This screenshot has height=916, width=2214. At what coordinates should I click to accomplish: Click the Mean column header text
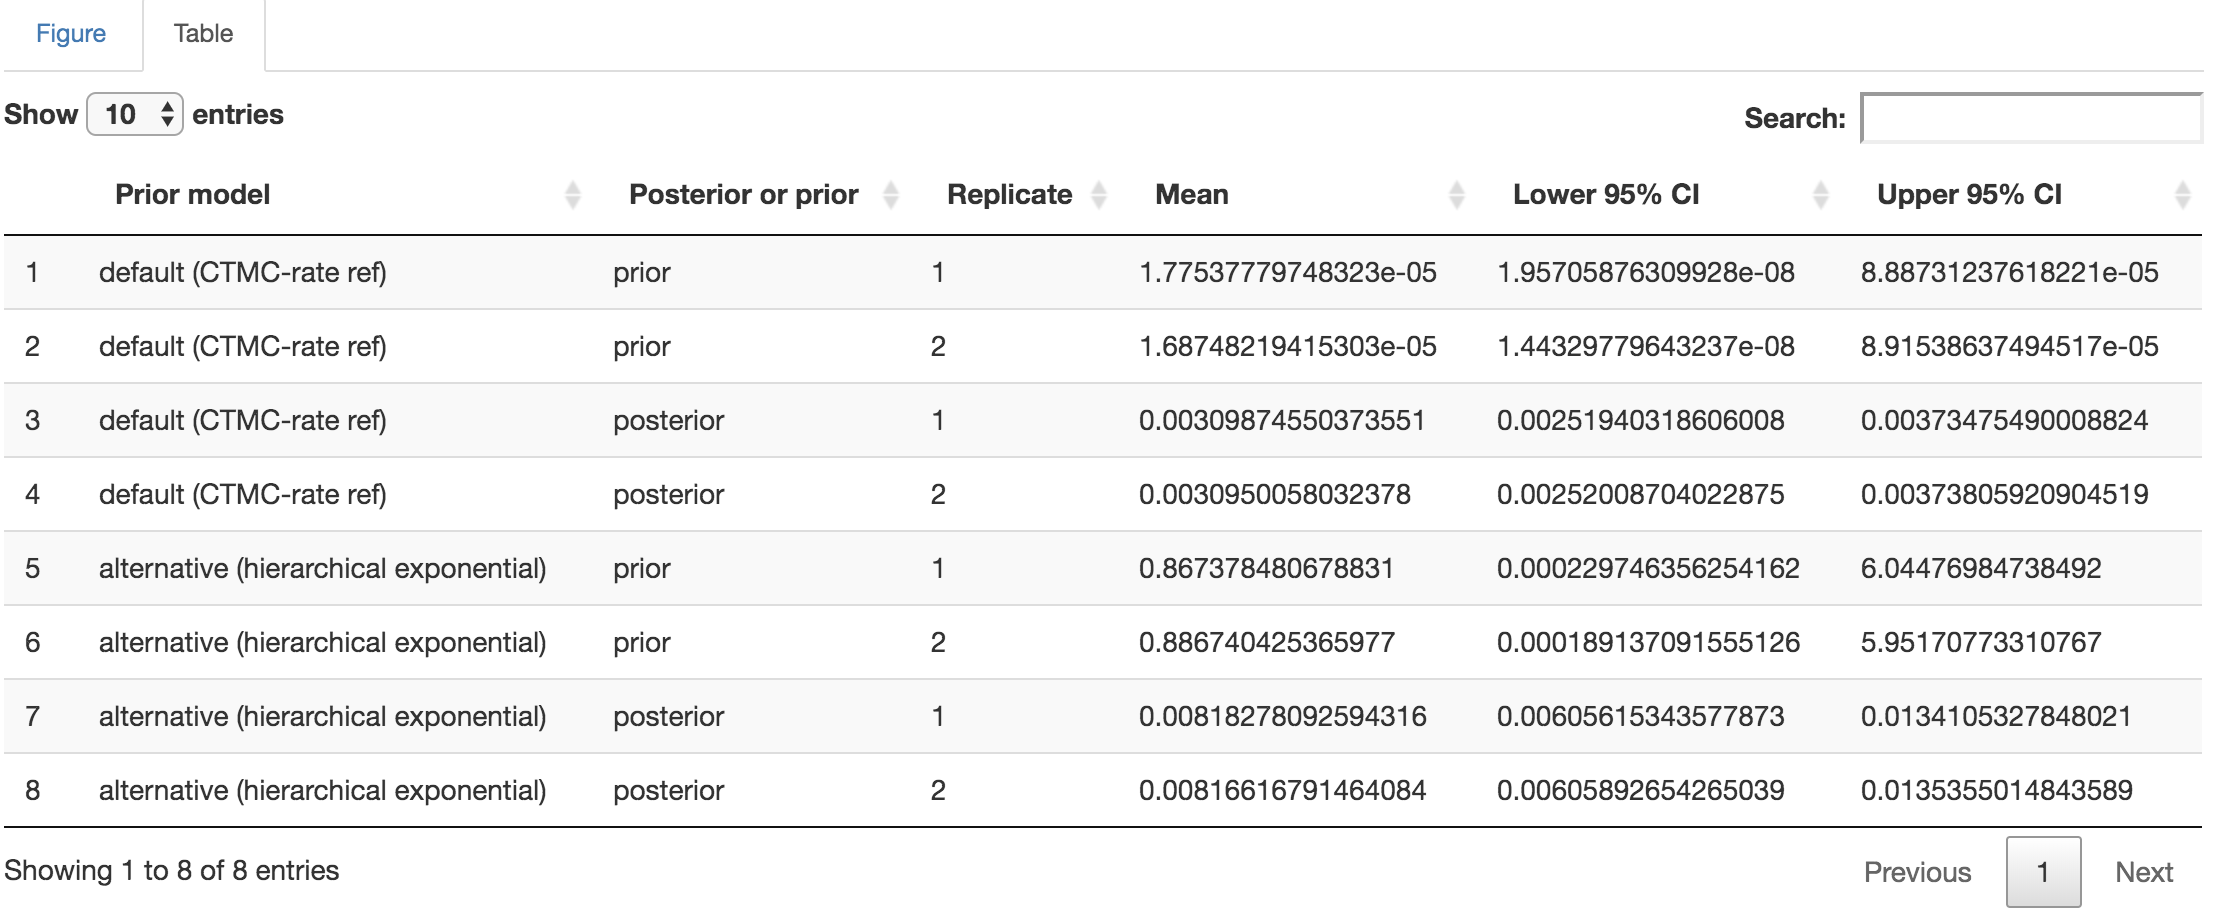click(x=1192, y=195)
